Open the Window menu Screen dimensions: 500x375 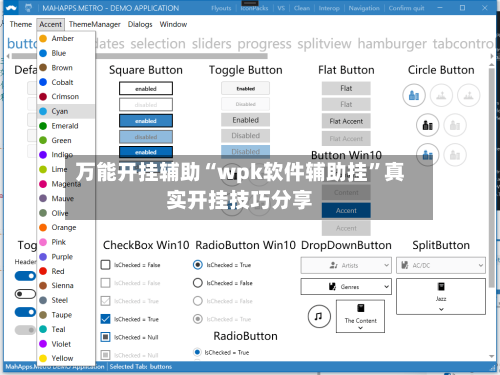[173, 24]
